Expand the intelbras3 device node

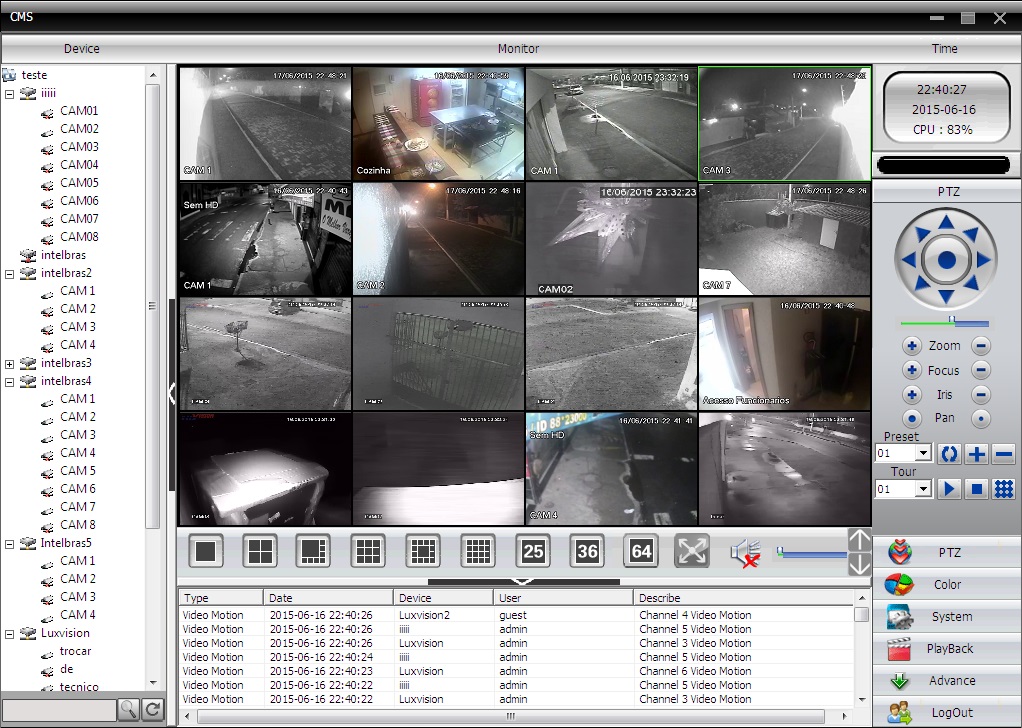click(9, 364)
